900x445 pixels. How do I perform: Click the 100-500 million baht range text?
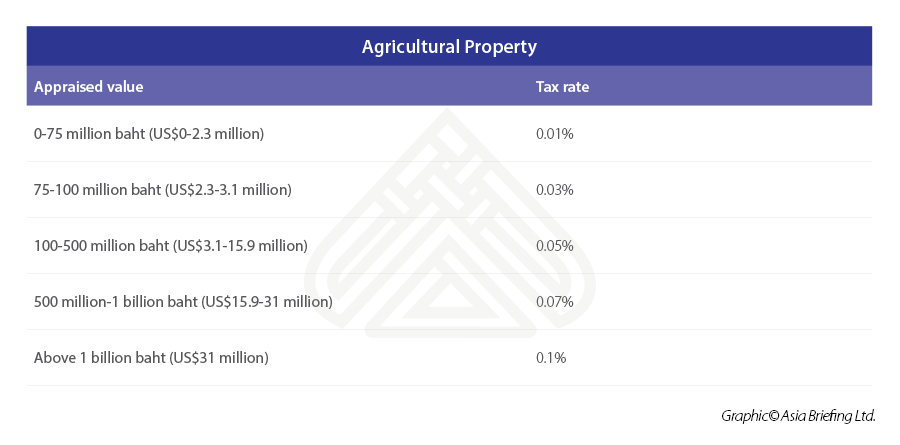pos(101,245)
